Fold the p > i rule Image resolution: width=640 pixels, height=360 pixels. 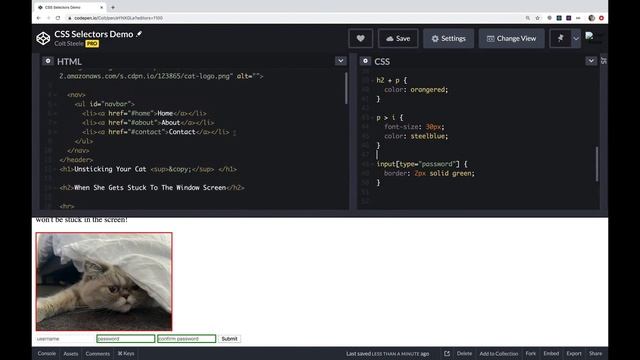pyautogui.click(x=372, y=118)
